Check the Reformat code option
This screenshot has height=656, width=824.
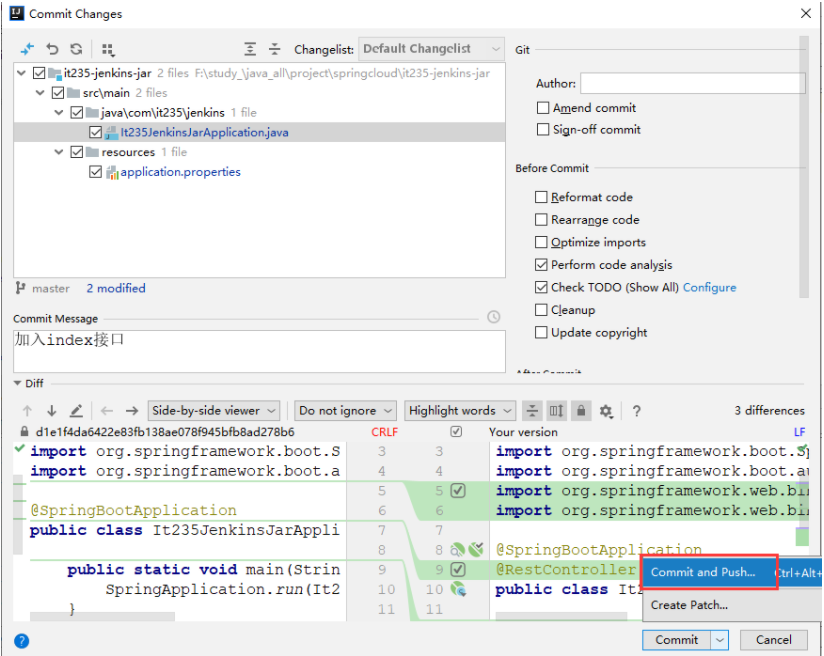(x=541, y=197)
